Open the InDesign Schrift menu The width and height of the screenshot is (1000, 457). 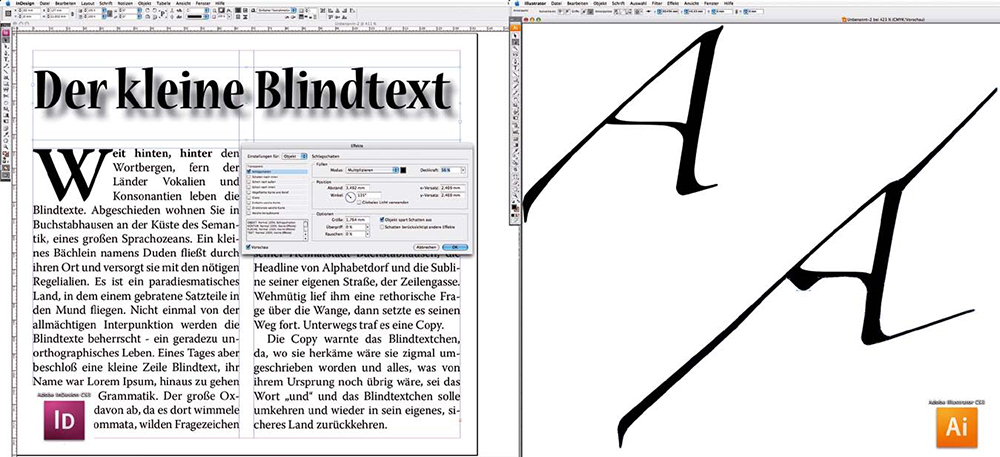[x=106, y=3]
